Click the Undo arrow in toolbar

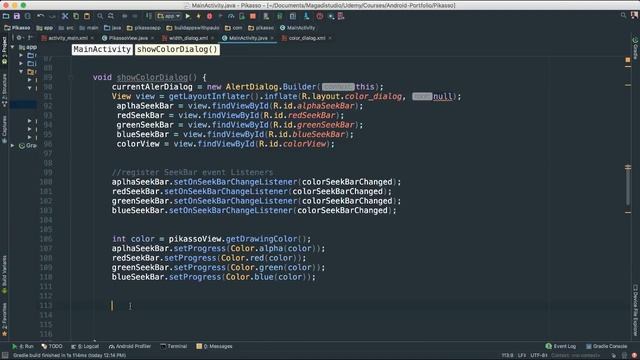(x=40, y=16)
